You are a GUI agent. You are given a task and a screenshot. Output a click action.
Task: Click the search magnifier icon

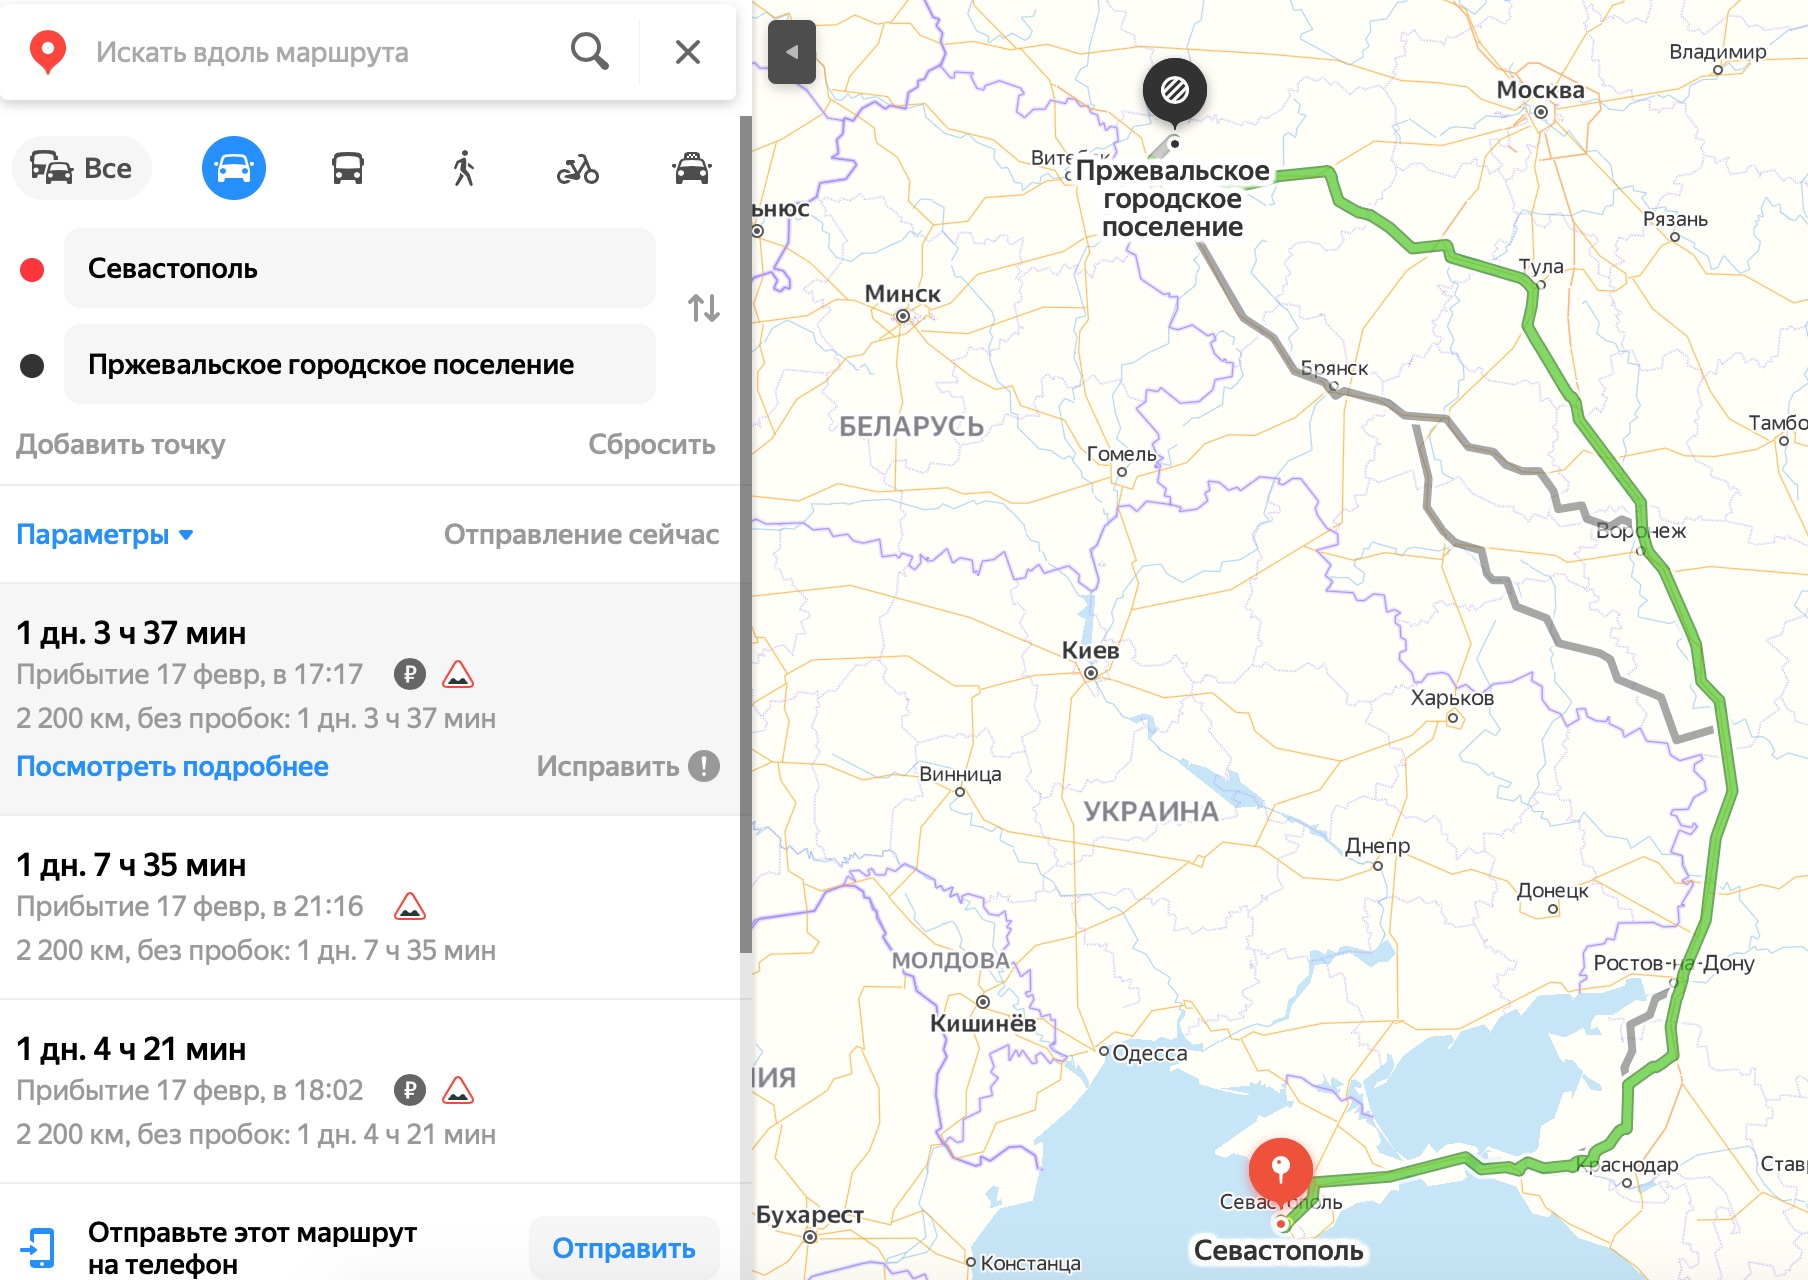pyautogui.click(x=589, y=51)
